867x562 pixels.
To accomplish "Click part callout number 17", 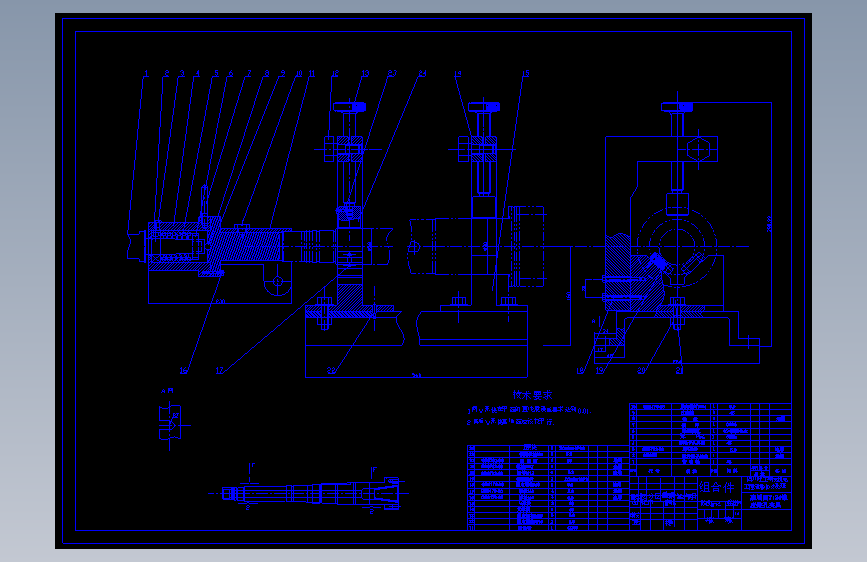I will coord(220,371).
